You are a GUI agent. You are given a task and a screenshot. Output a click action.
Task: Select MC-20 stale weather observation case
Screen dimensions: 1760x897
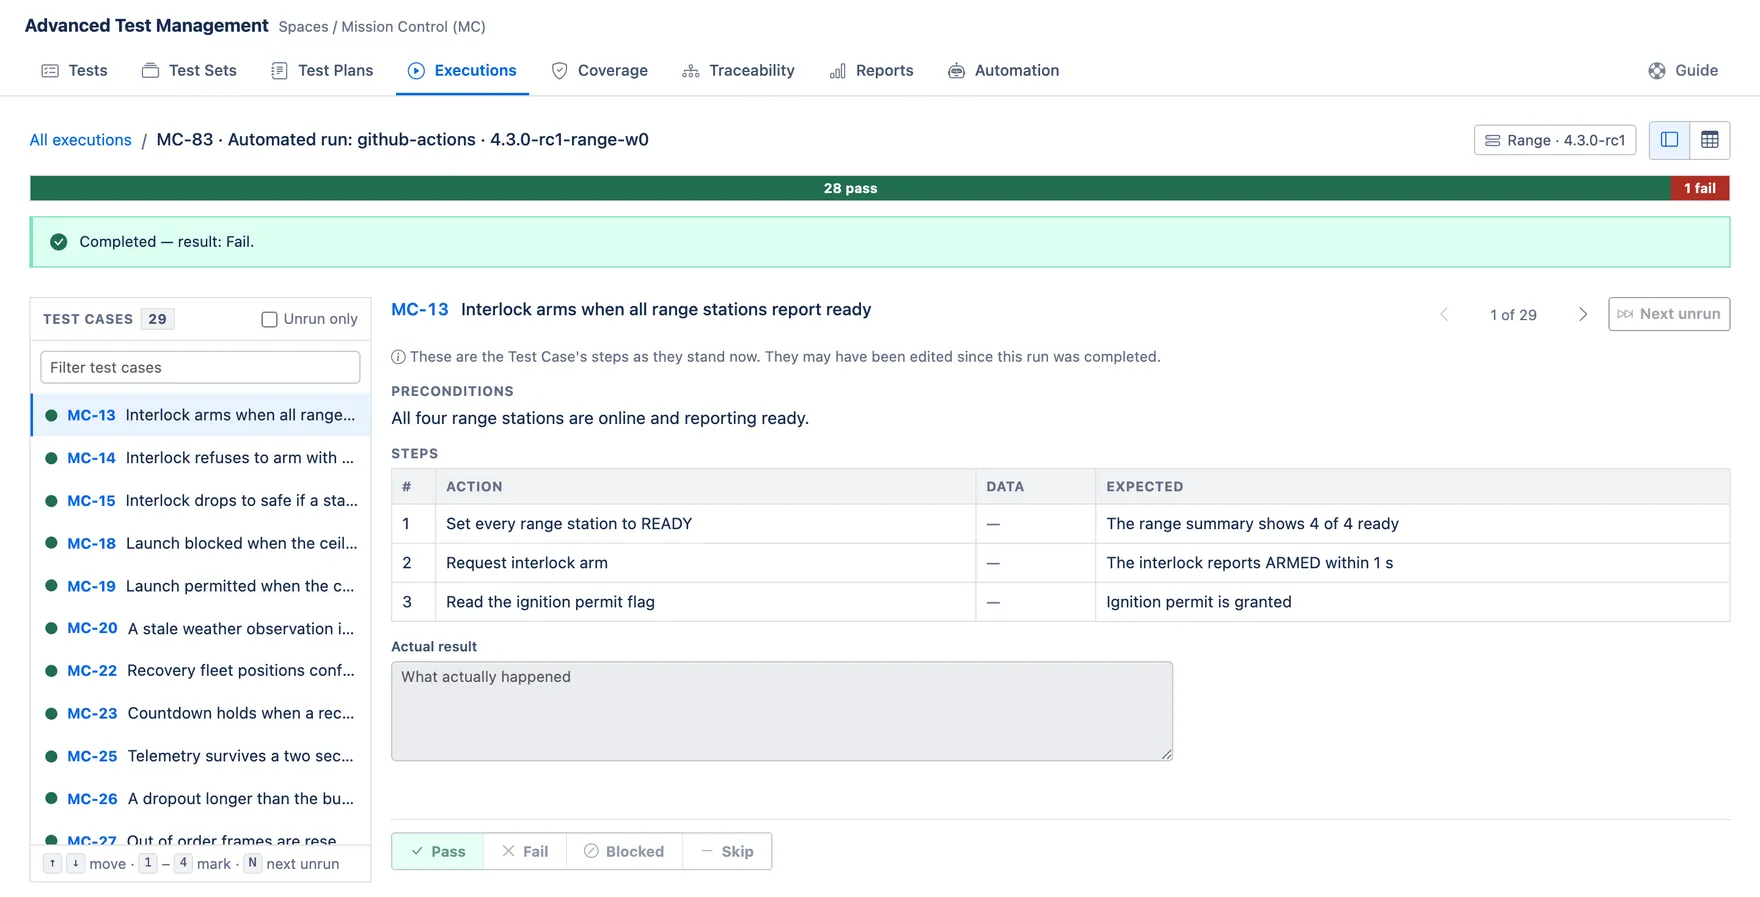[x=201, y=629]
